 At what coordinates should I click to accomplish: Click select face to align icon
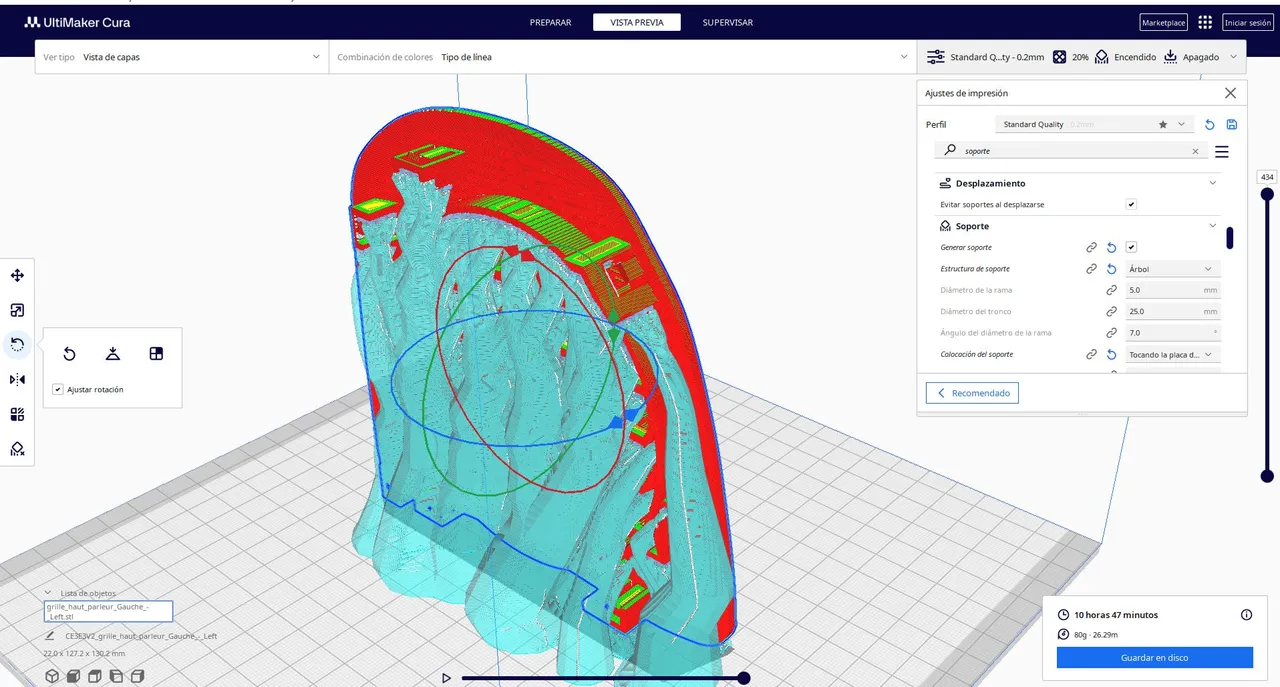point(156,354)
